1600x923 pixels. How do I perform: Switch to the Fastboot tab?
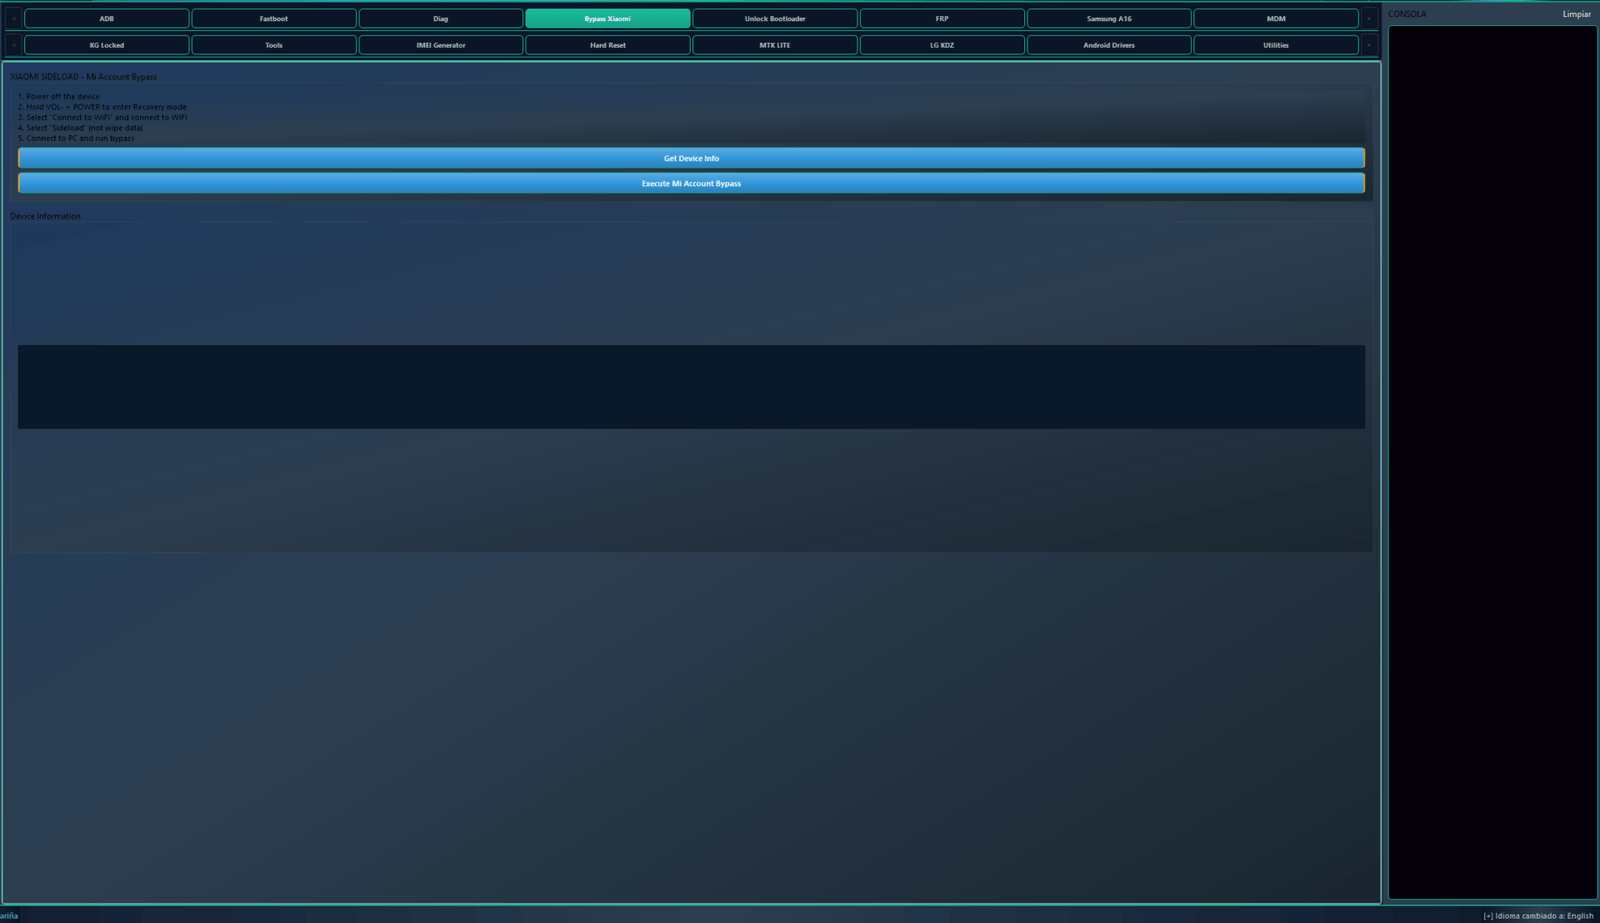(x=273, y=19)
